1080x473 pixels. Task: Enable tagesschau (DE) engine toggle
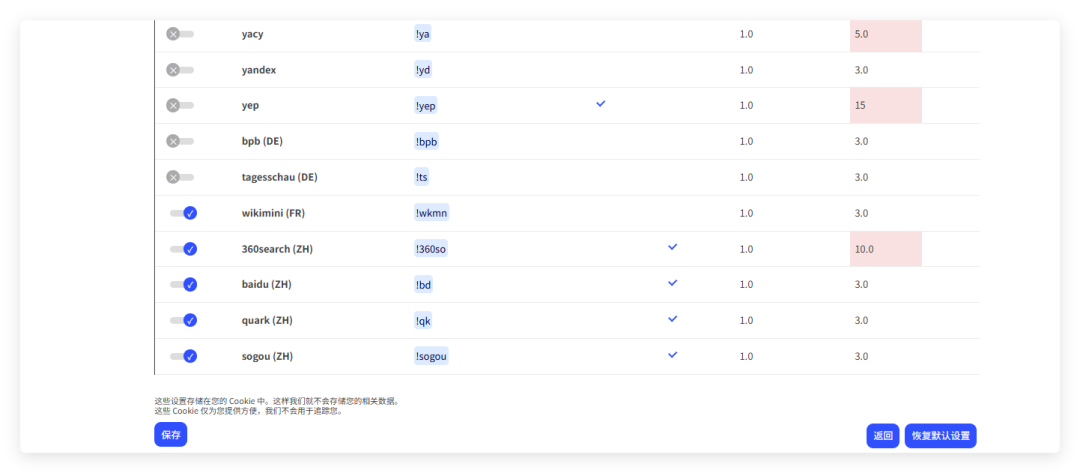point(180,177)
